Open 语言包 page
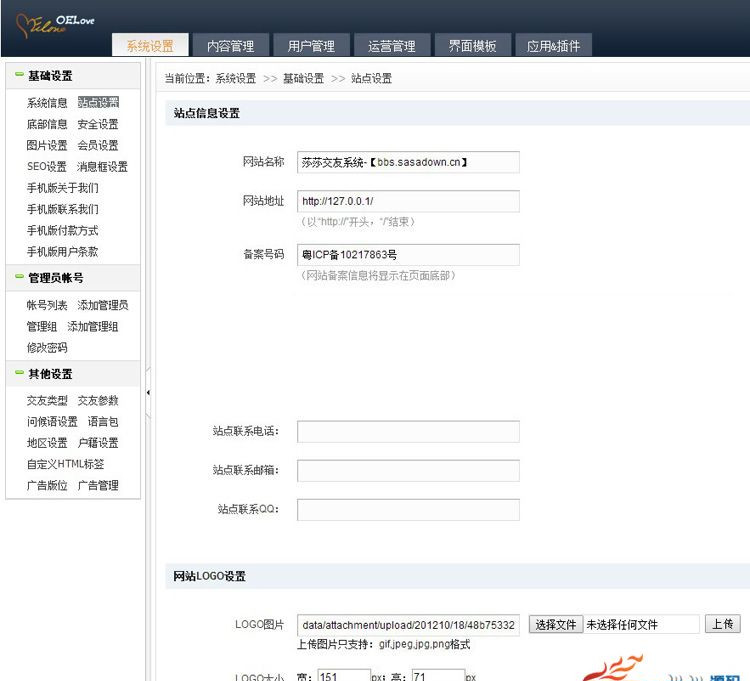This screenshot has height=681, width=750. pyautogui.click(x=103, y=422)
